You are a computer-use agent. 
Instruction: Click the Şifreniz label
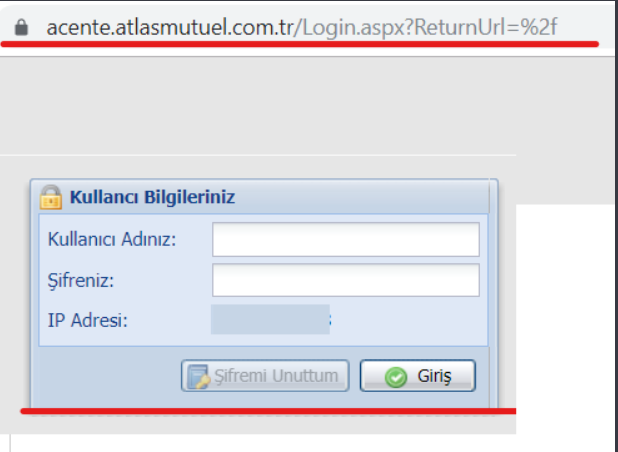pyautogui.click(x=81, y=281)
